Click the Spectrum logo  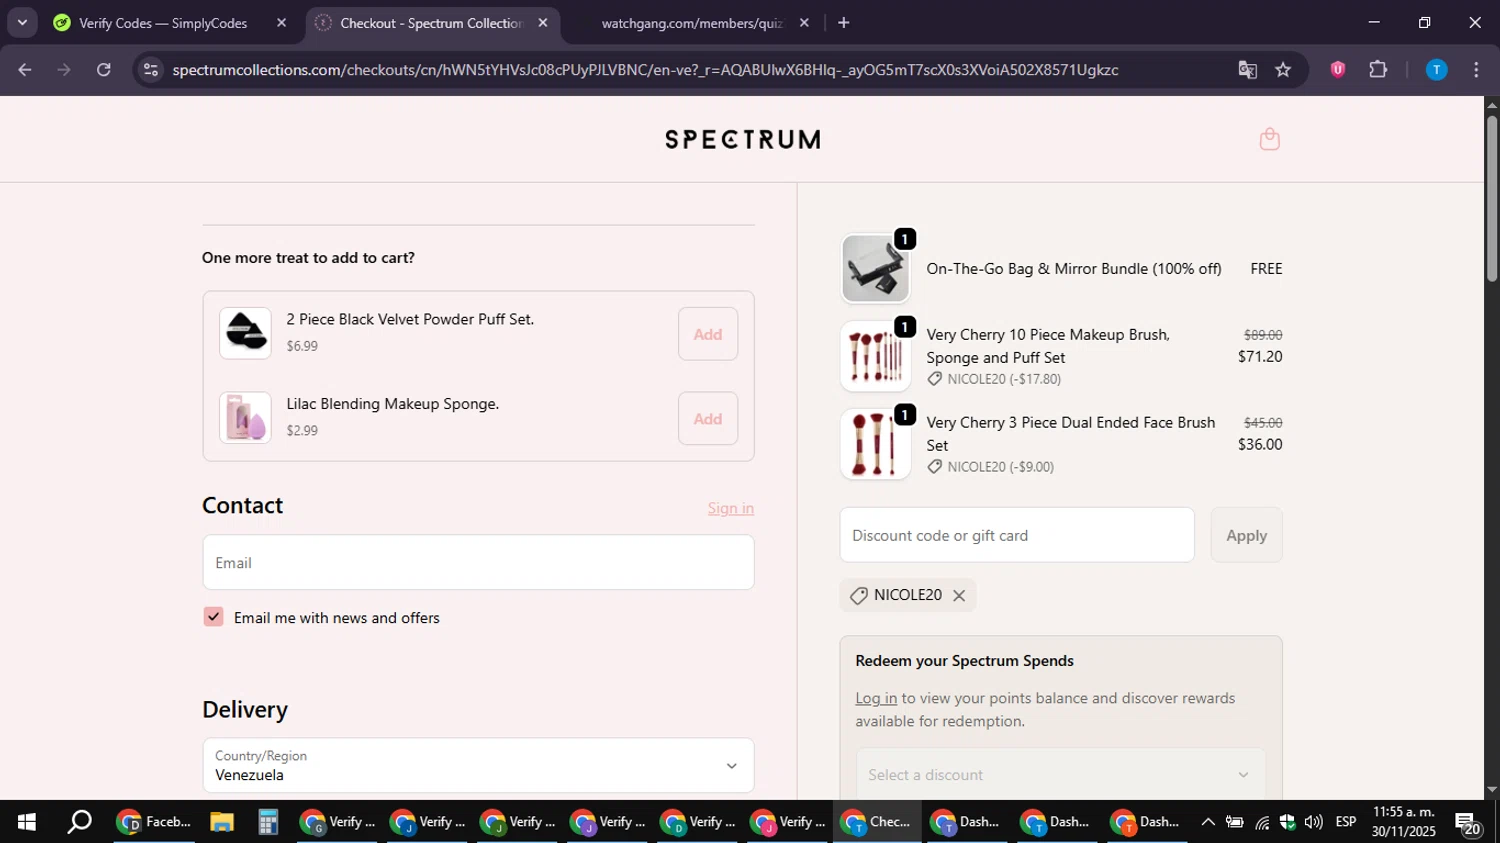click(743, 139)
